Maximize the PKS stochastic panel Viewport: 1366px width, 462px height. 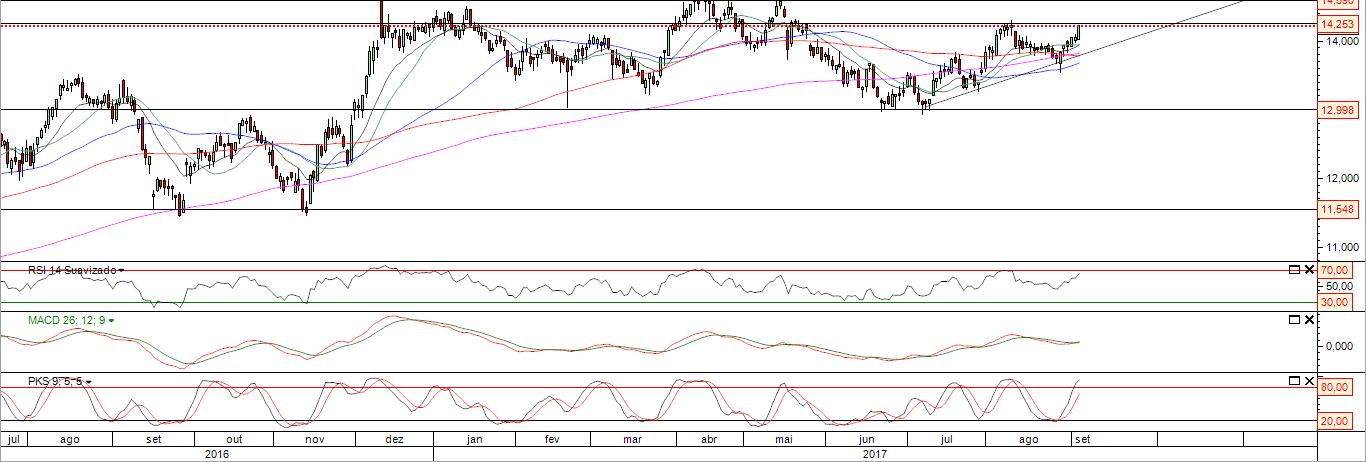tap(1293, 381)
